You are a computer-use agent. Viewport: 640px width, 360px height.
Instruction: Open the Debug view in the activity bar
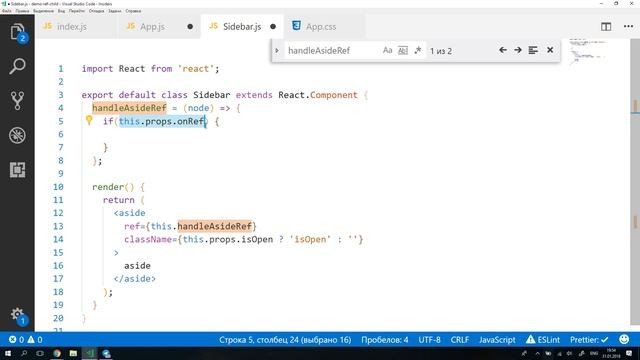click(17, 135)
